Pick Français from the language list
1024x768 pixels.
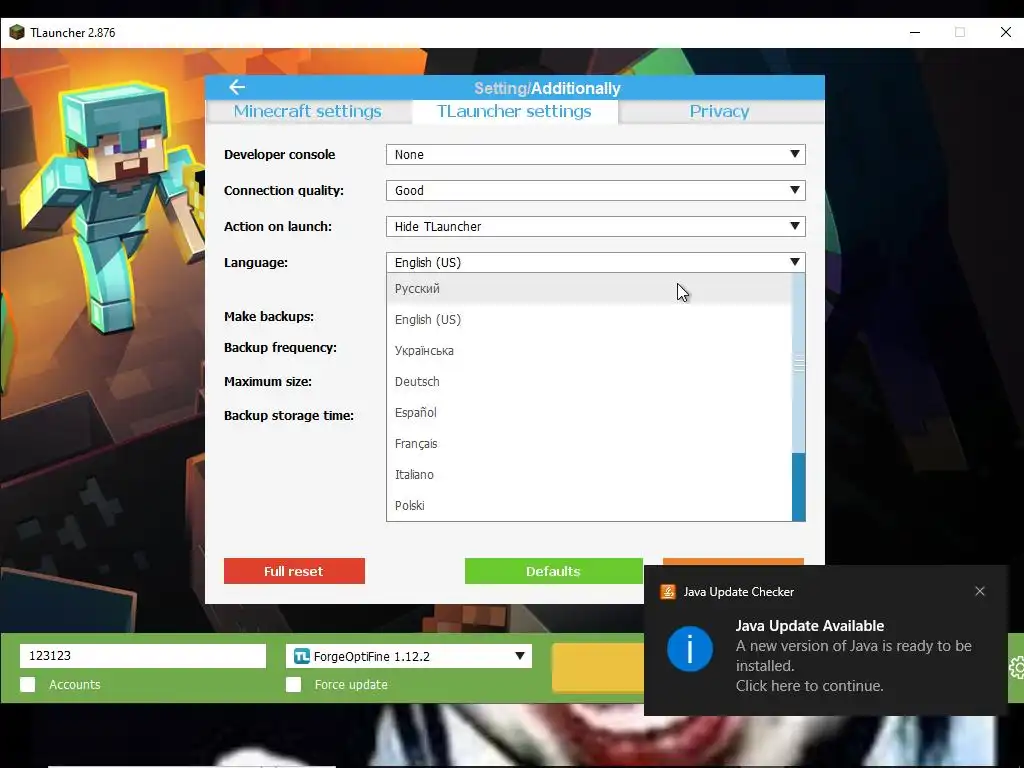pyautogui.click(x=589, y=443)
